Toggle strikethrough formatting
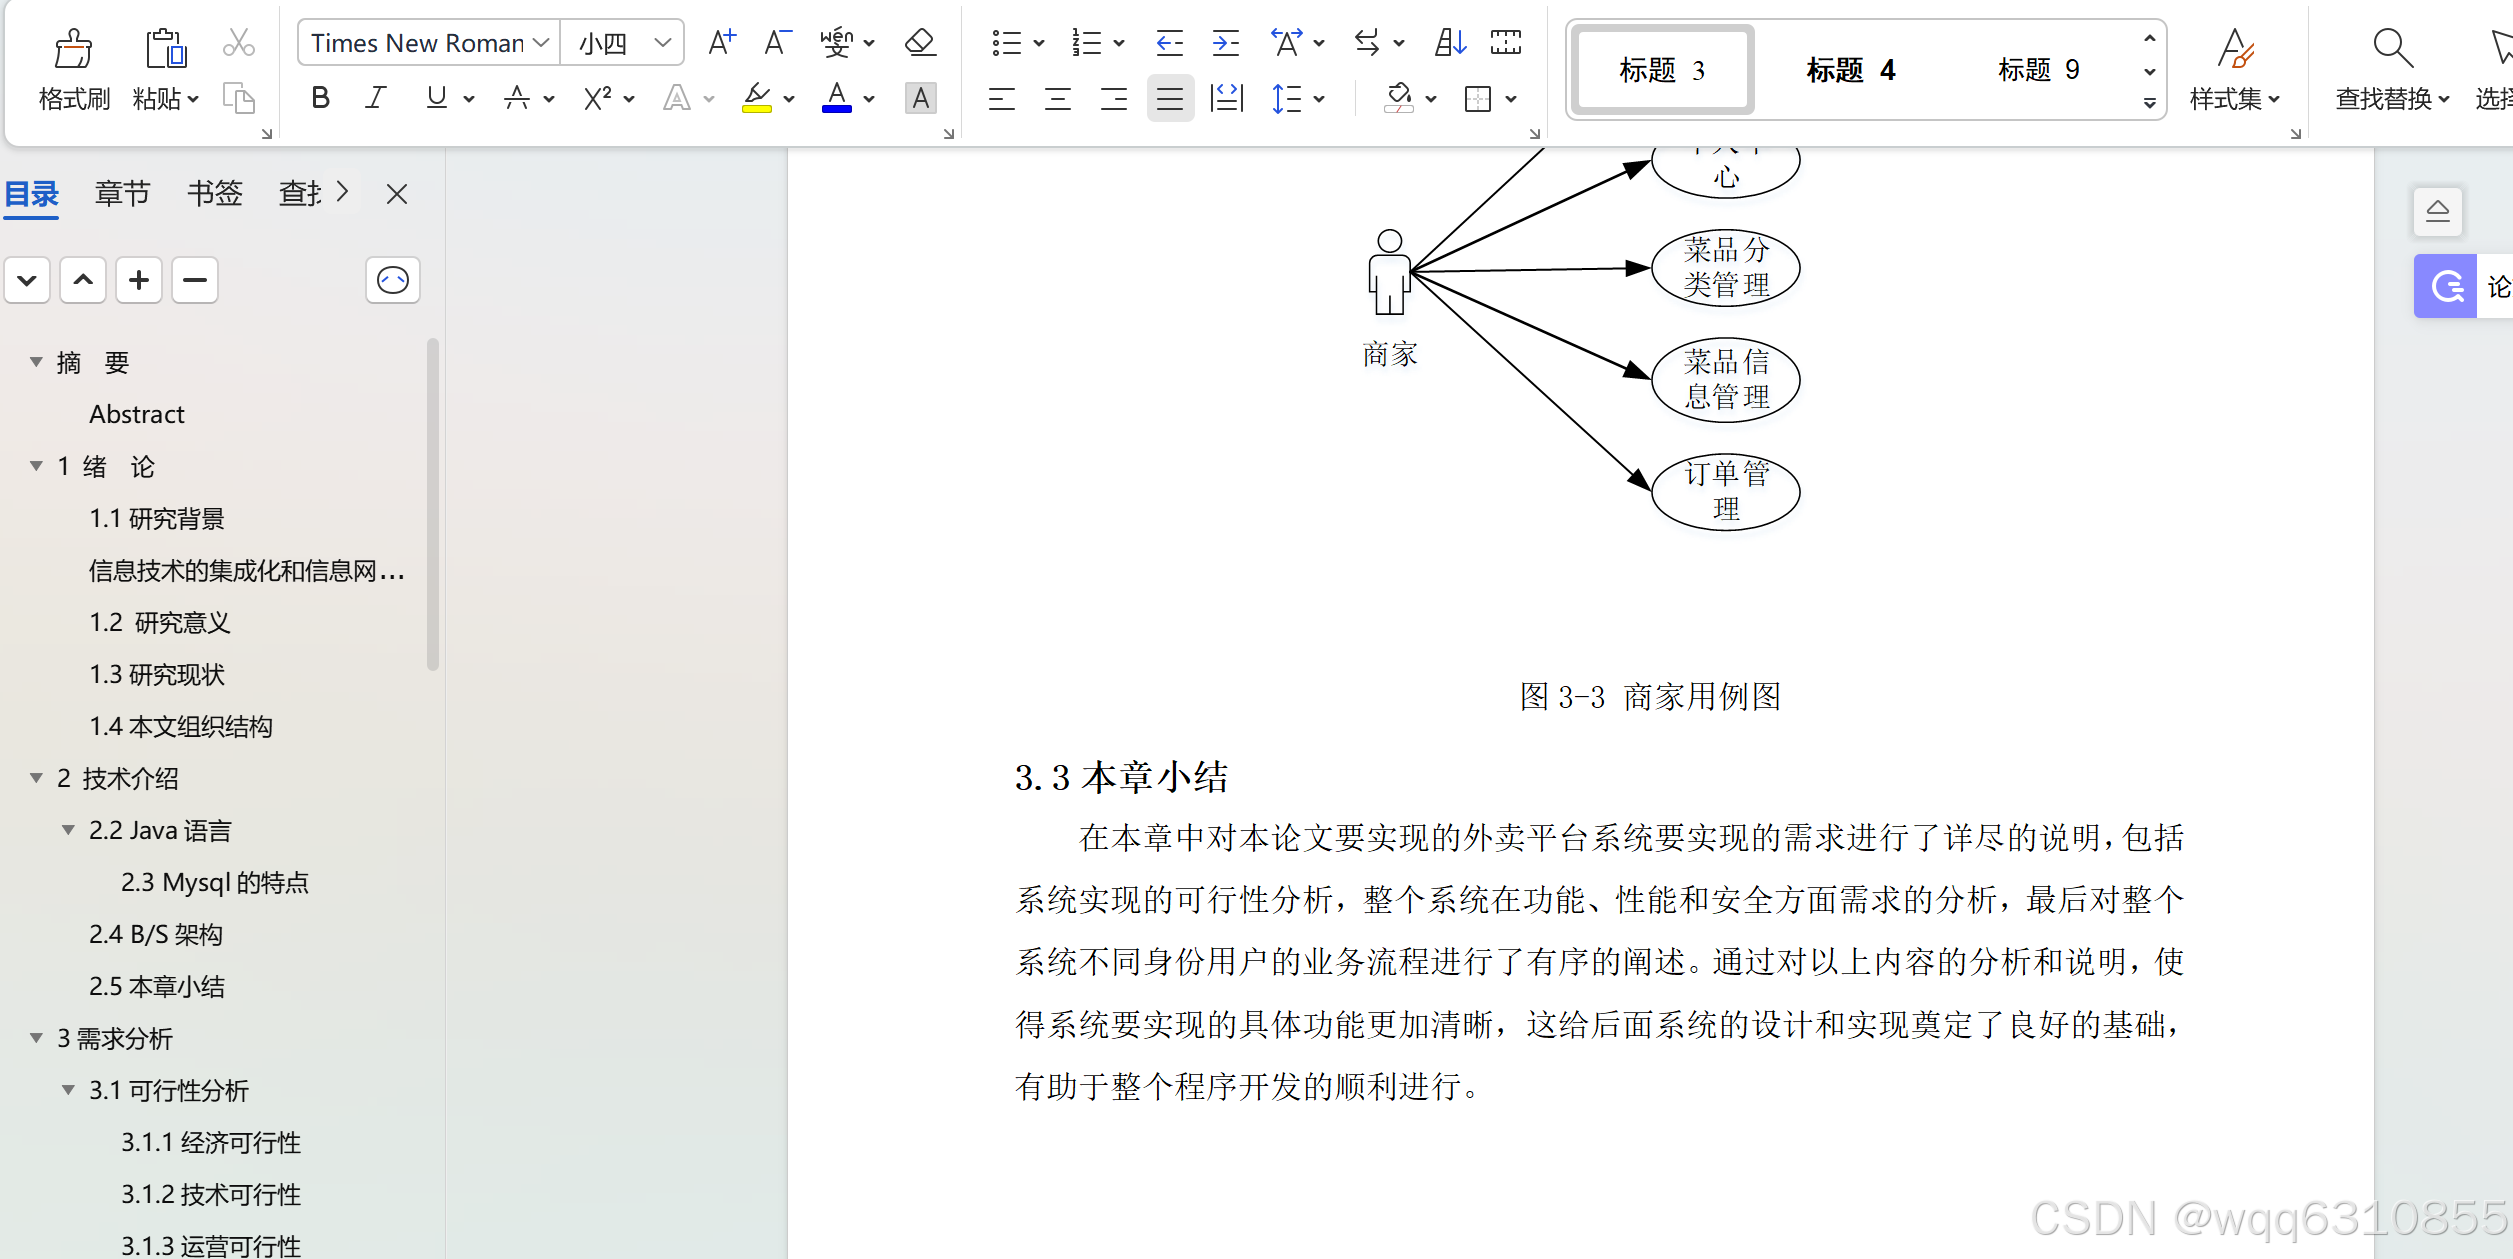Viewport: 2513px width, 1259px height. tap(516, 98)
